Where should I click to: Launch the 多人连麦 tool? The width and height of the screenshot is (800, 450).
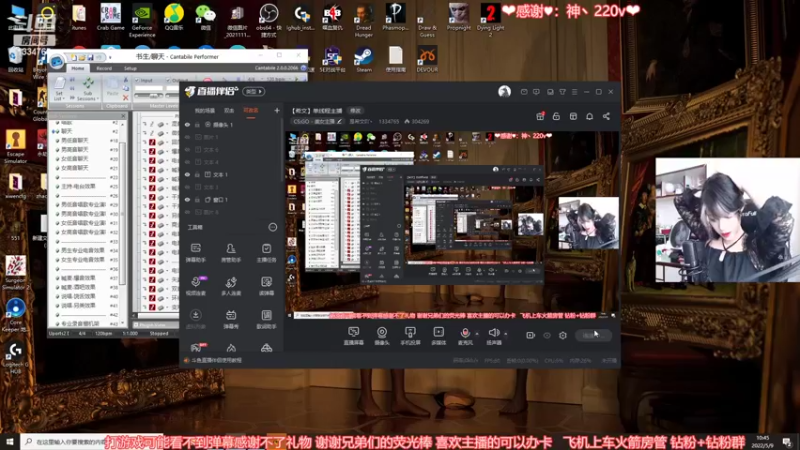click(231, 286)
